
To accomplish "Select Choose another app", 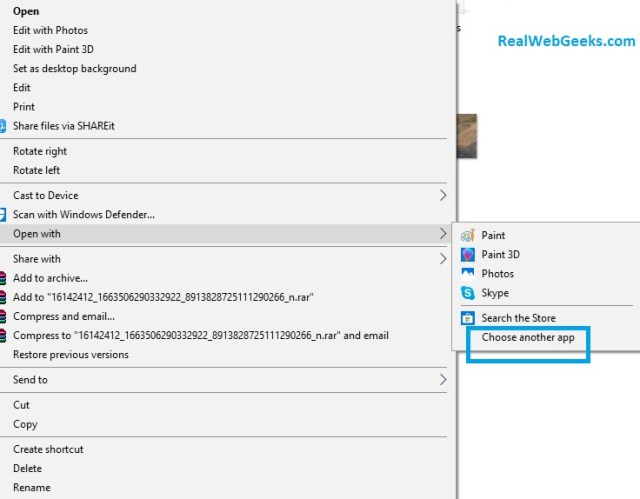I will tap(528, 337).
